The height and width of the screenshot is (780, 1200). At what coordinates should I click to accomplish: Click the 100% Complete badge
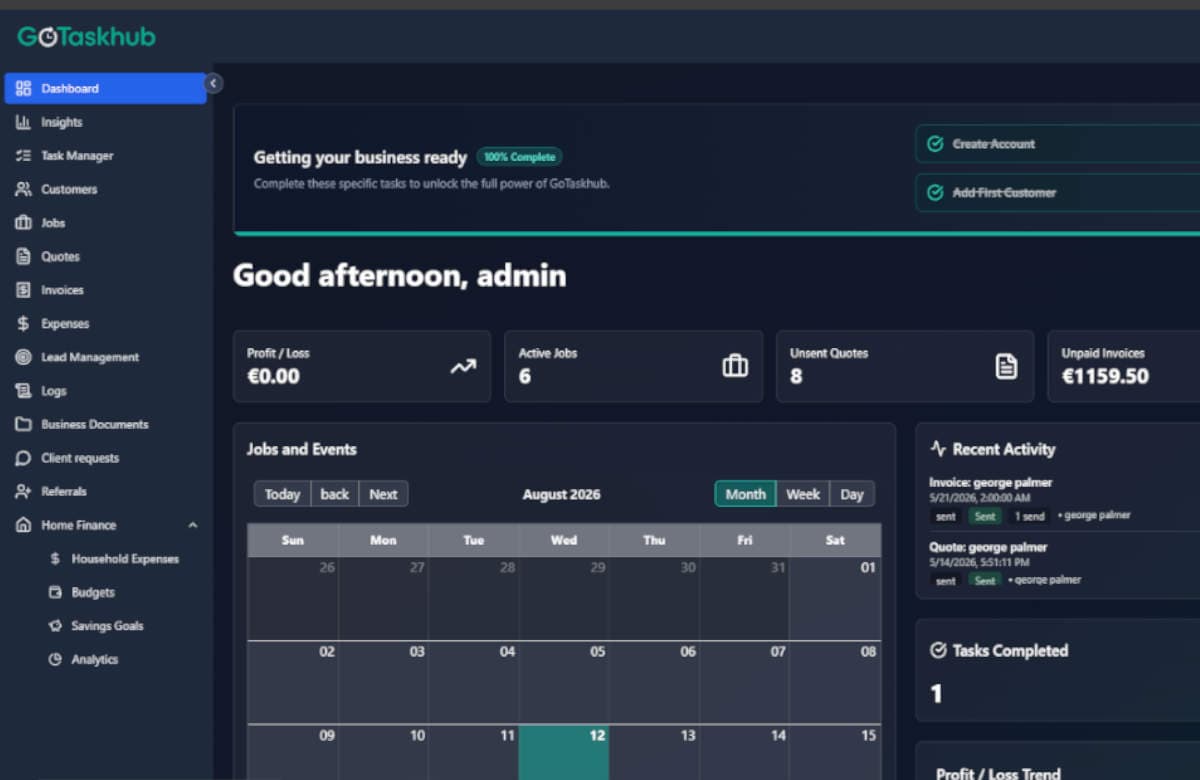point(519,157)
